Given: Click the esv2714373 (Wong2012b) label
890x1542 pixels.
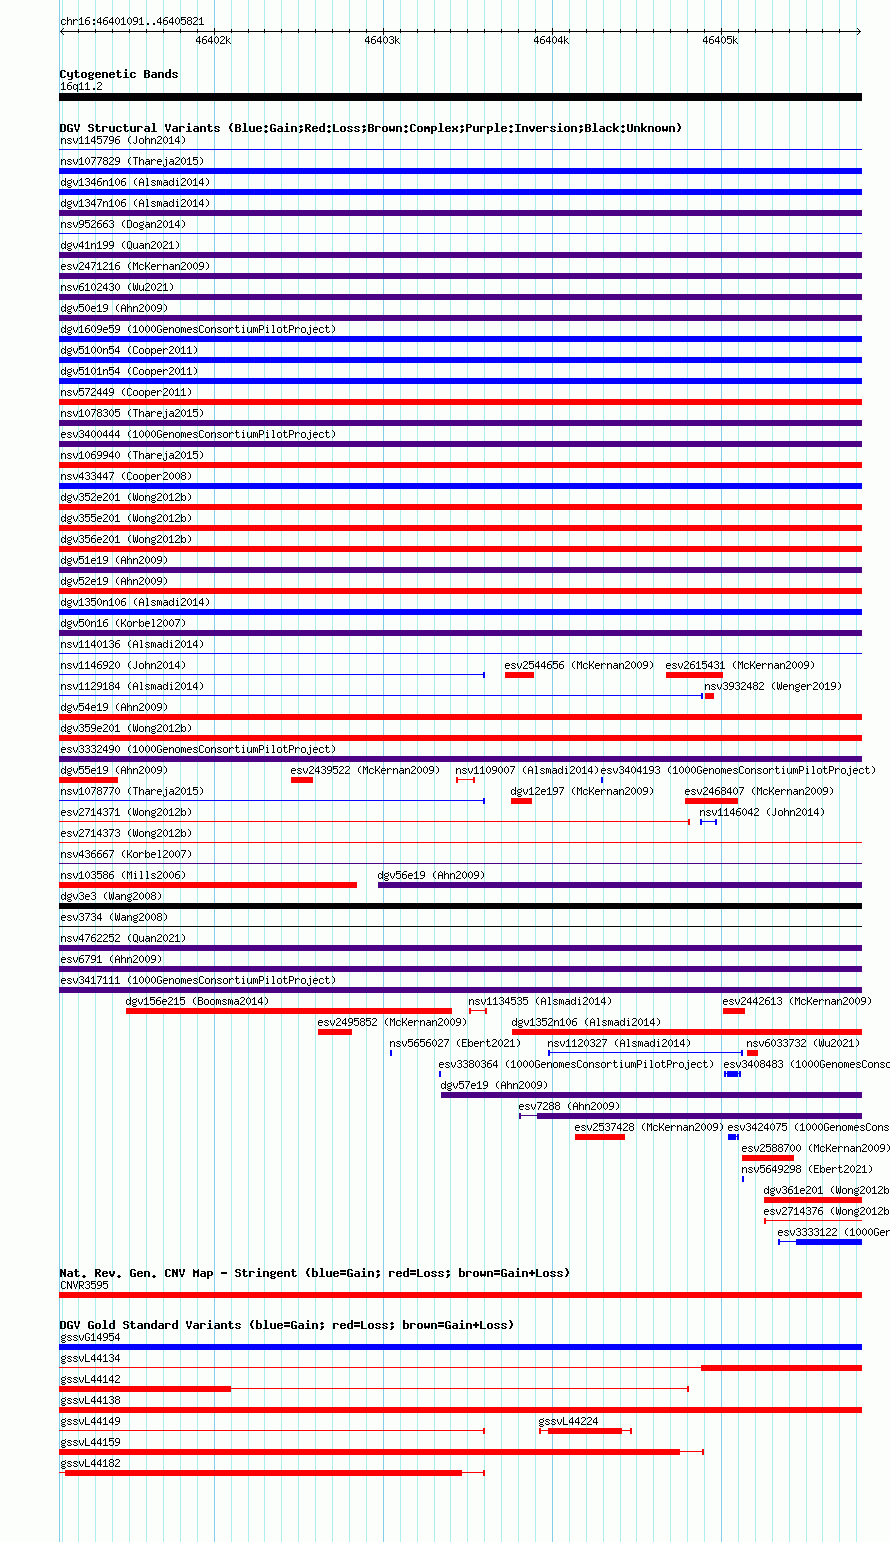Looking at the screenshot, I should (126, 833).
